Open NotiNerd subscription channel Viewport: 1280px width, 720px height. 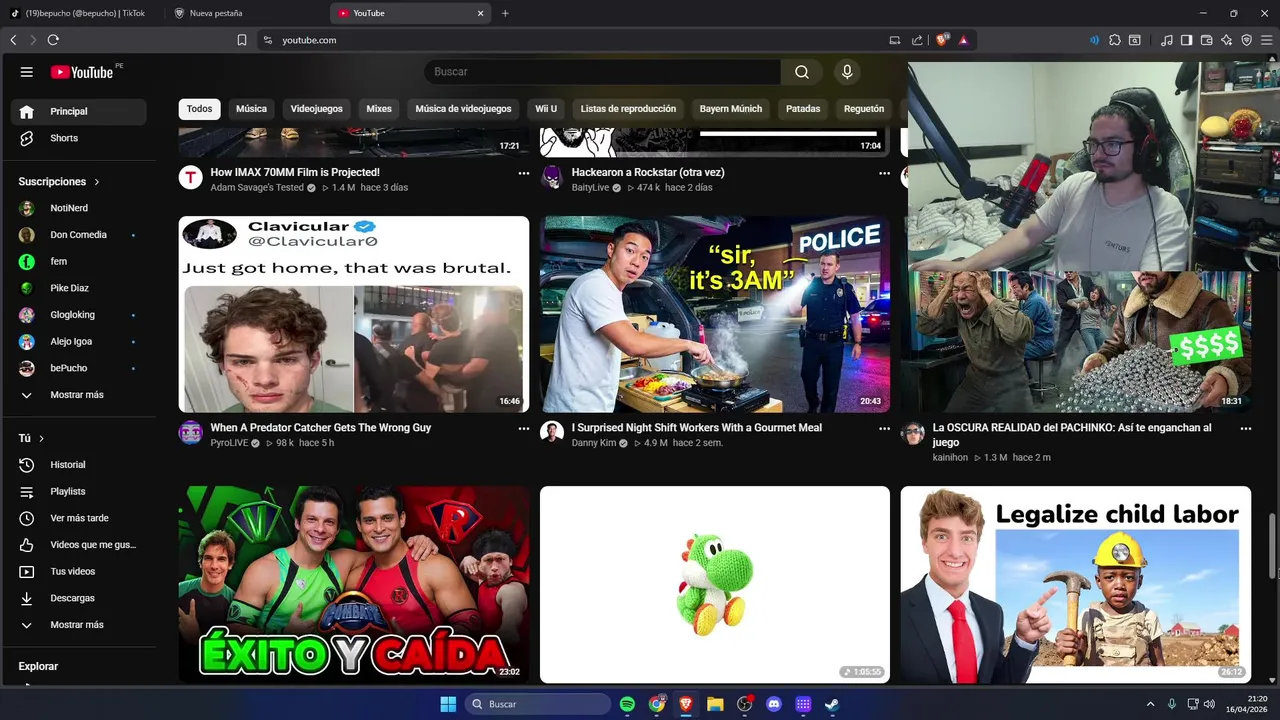[x=78, y=208]
